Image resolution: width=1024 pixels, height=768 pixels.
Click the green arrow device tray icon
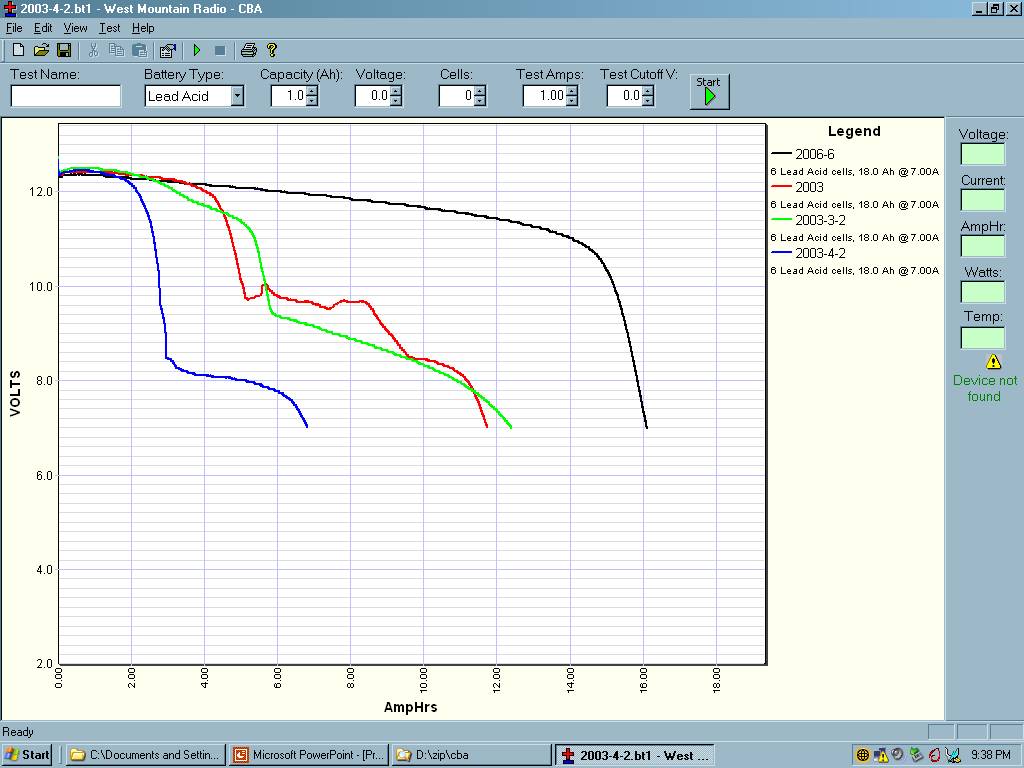916,755
